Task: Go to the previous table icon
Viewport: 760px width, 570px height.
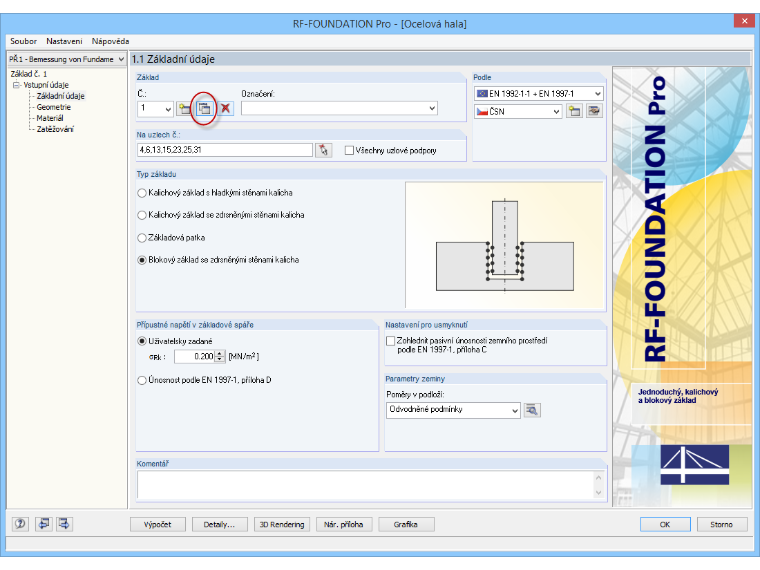Action: point(44,524)
